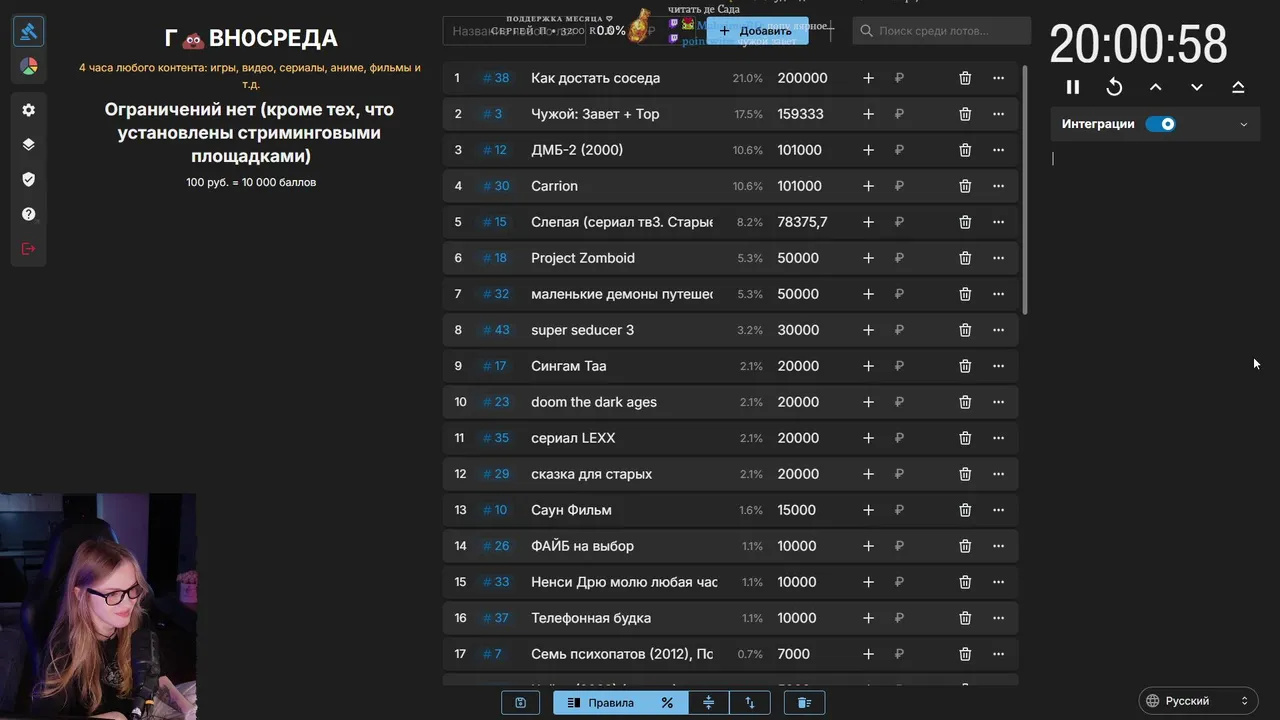The height and width of the screenshot is (720, 1280).
Task: Click the clear-all-lots trash icon at bottom
Action: 804,703
